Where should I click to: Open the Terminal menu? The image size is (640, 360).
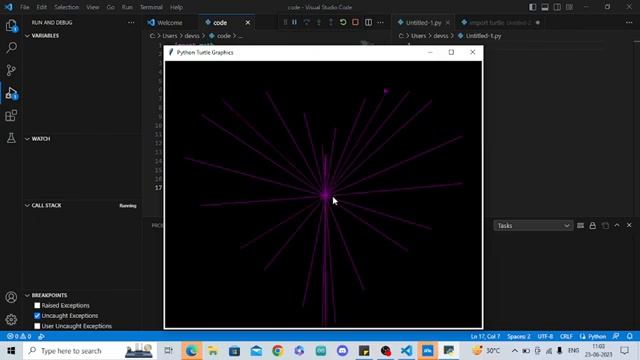coord(151,7)
